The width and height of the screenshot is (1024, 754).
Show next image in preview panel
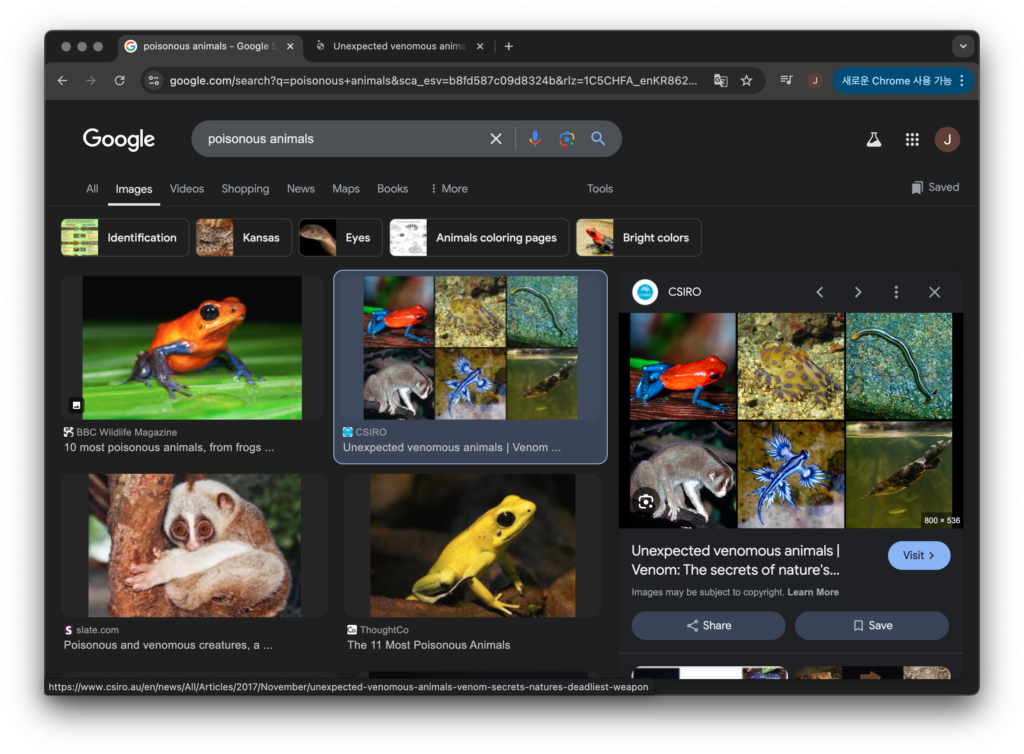pyautogui.click(x=857, y=292)
